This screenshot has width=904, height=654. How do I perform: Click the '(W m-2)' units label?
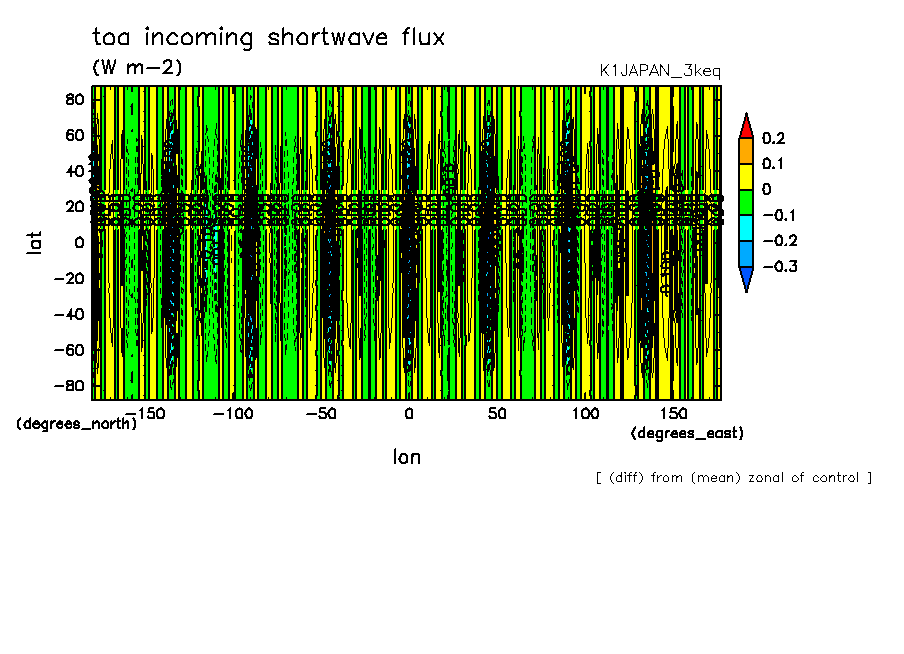tap(137, 68)
